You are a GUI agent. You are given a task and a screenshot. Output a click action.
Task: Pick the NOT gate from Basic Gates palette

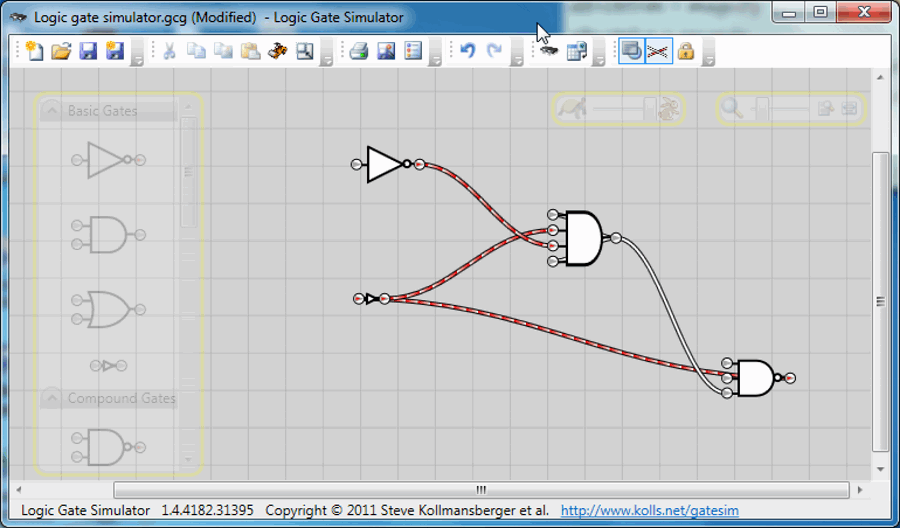108,160
